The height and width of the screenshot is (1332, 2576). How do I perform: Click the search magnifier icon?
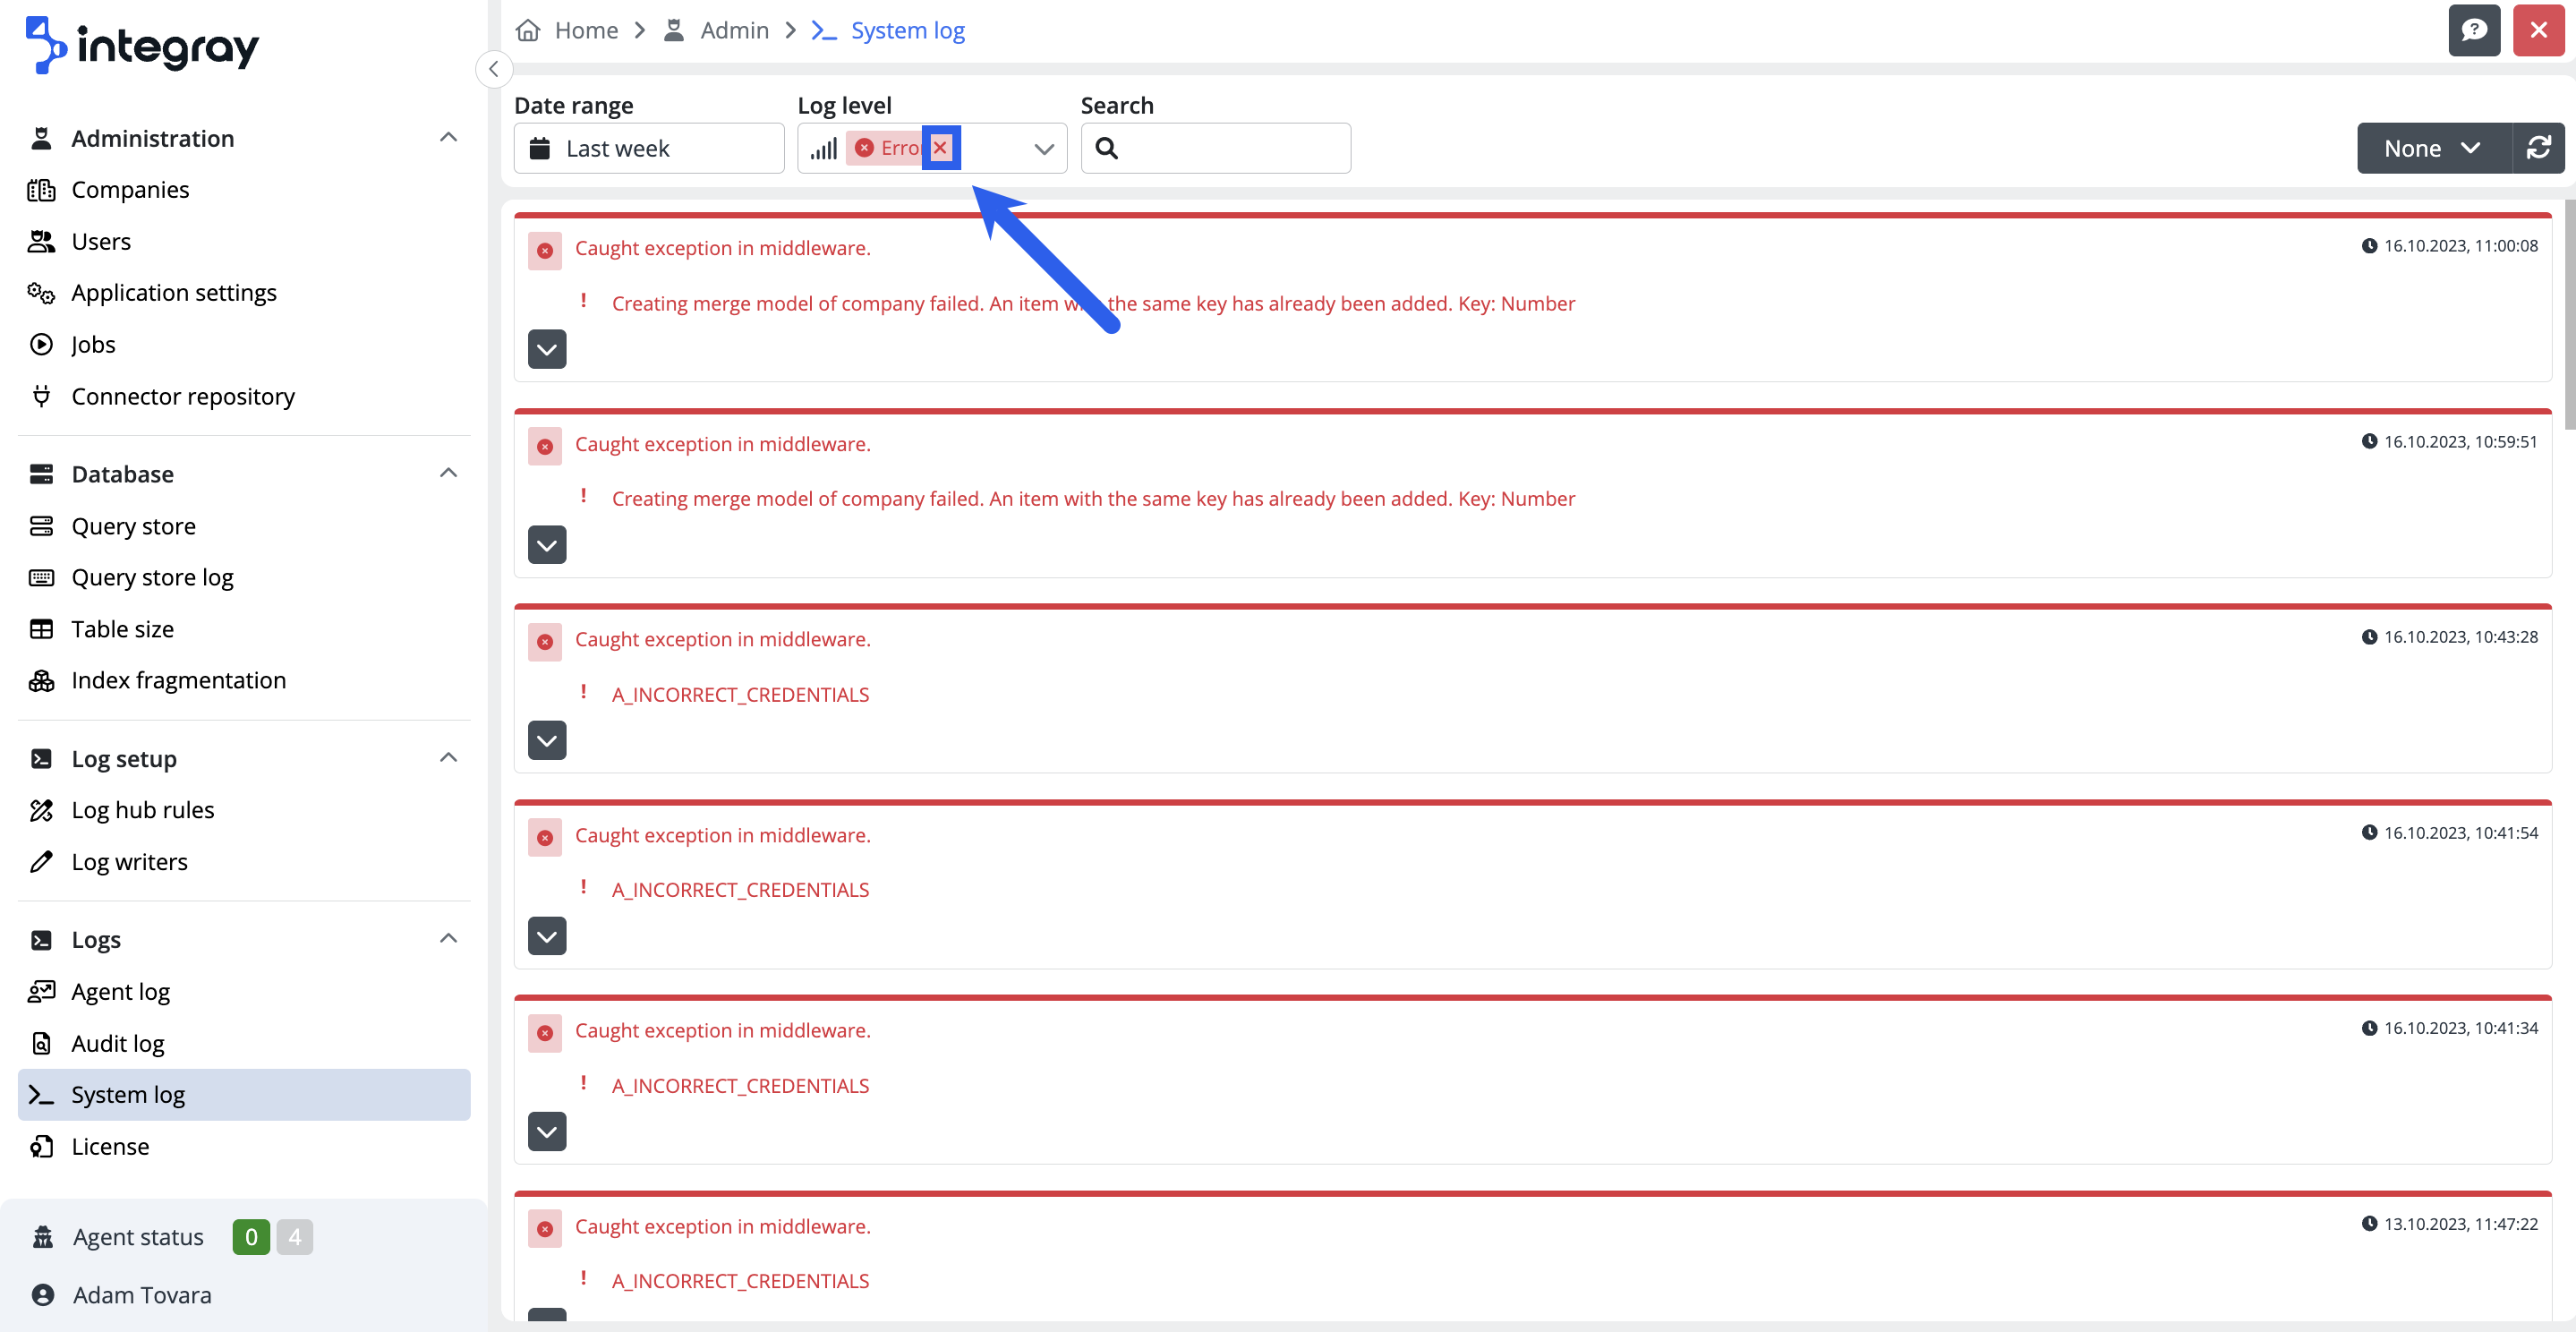[1106, 148]
